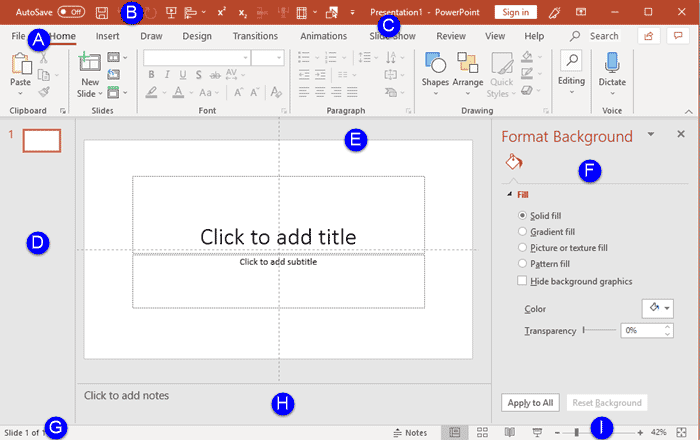Start presentation from beginning icon
This screenshot has height=440, width=700.
(x=171, y=12)
